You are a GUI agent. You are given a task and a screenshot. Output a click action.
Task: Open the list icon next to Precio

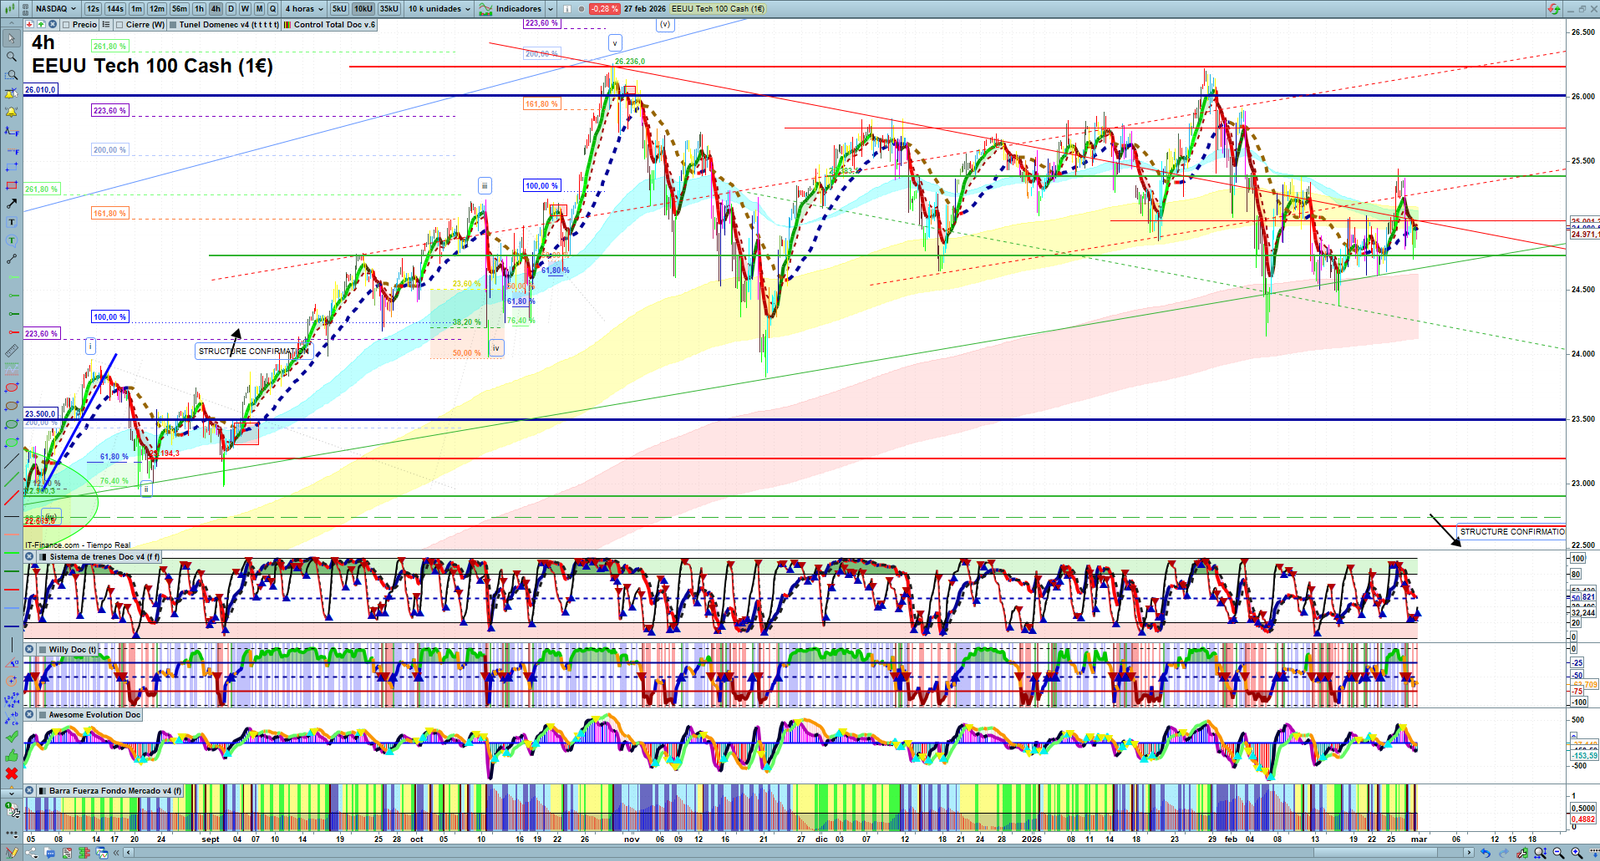click(106, 25)
